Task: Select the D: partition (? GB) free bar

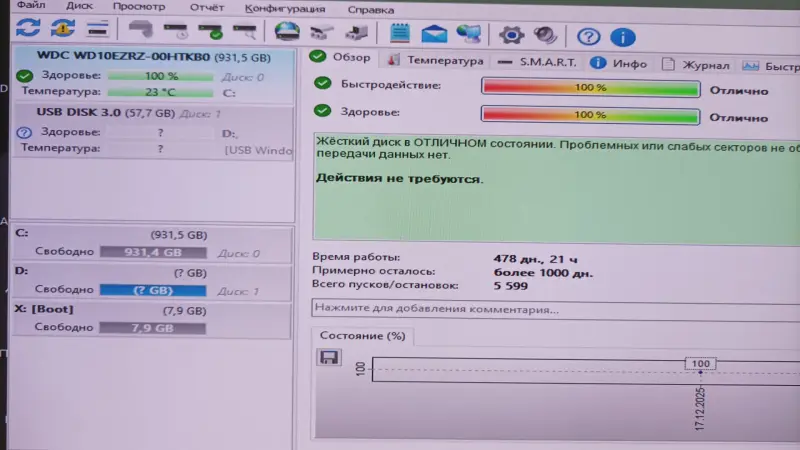Action: click(153, 290)
